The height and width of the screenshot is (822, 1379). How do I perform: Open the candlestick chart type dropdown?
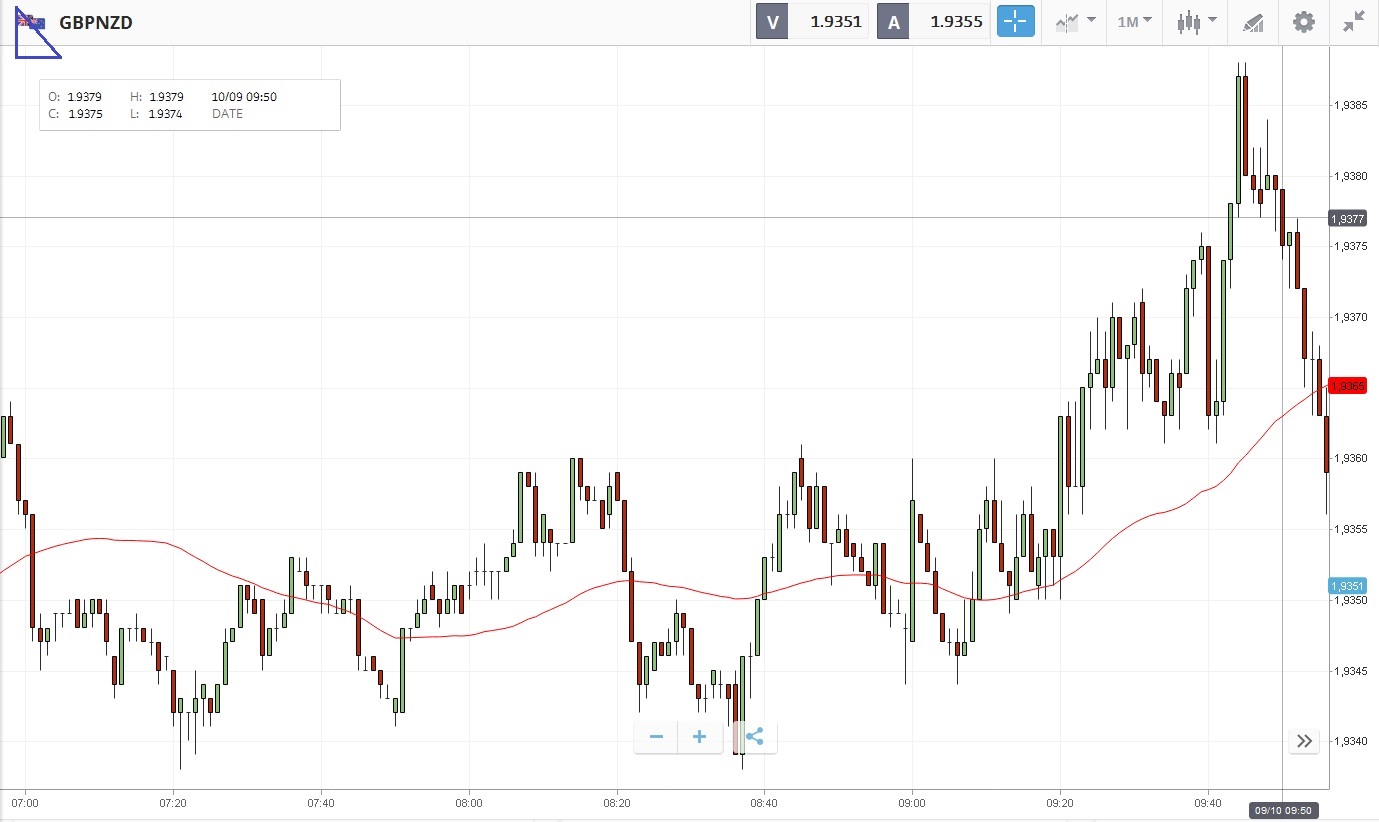pos(1196,21)
